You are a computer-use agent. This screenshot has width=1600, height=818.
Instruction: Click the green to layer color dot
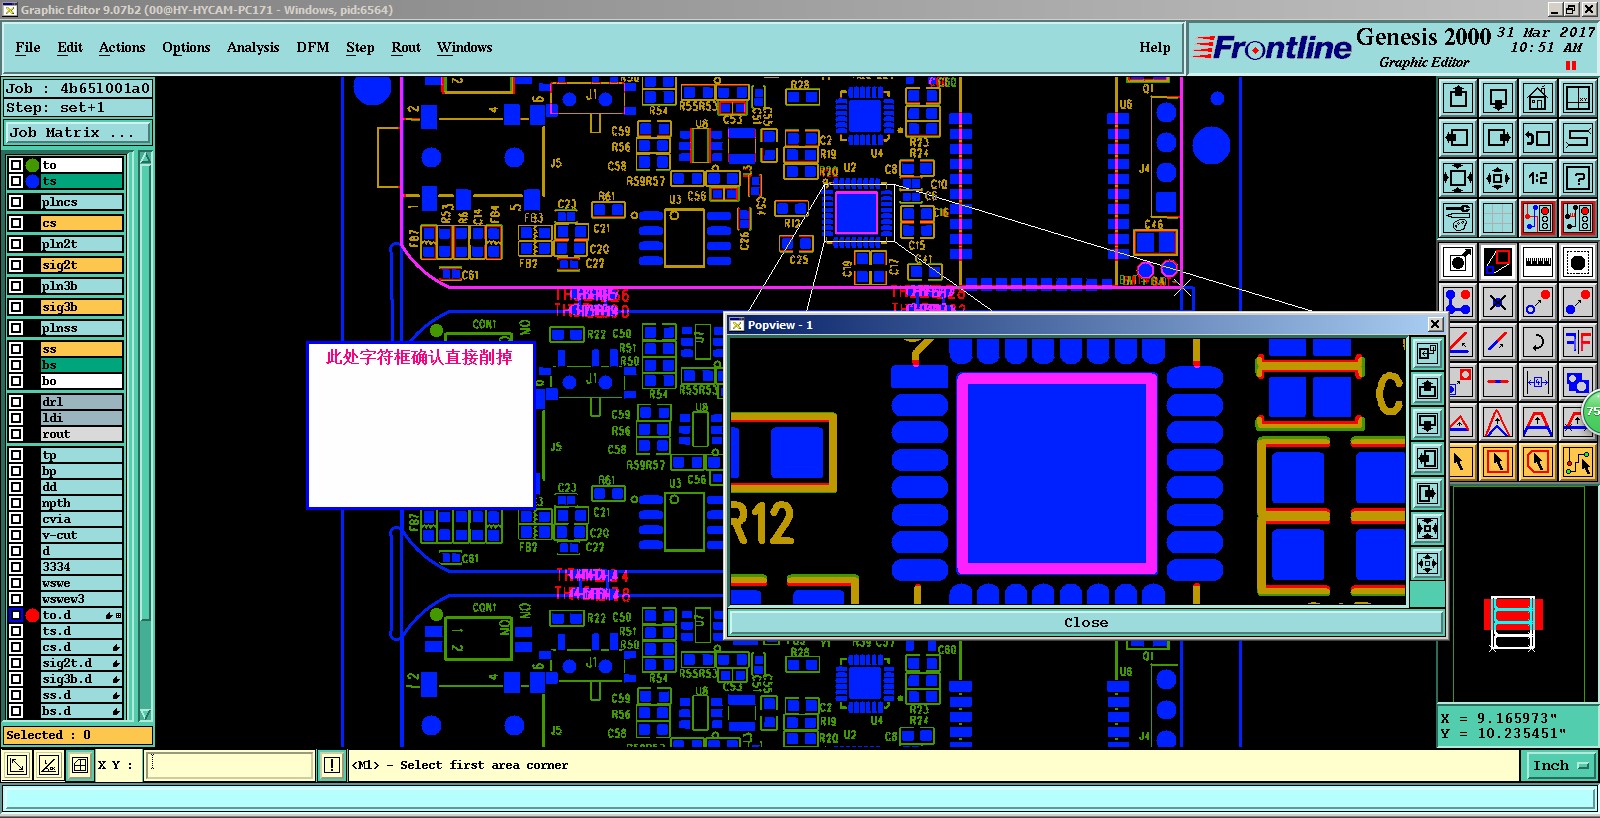coord(33,165)
